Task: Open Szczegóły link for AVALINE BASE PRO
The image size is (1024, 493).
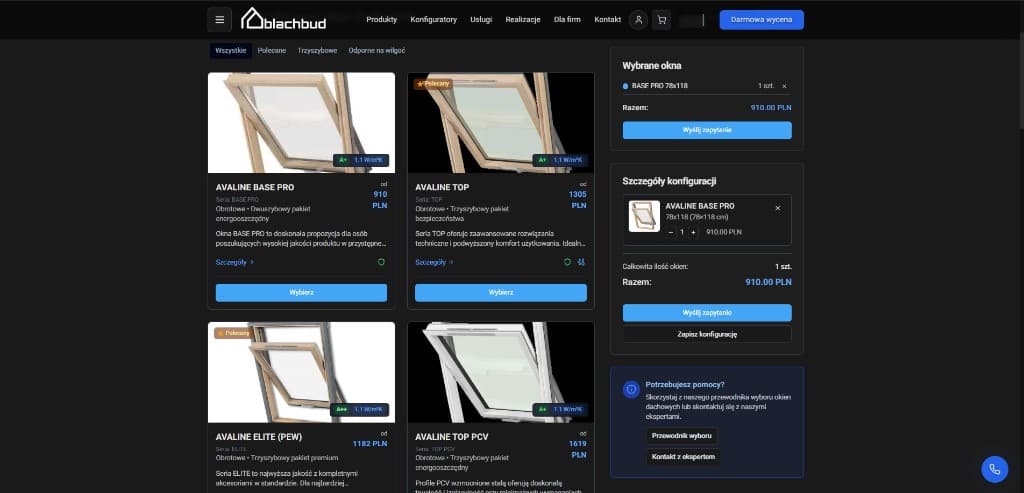Action: click(x=234, y=262)
